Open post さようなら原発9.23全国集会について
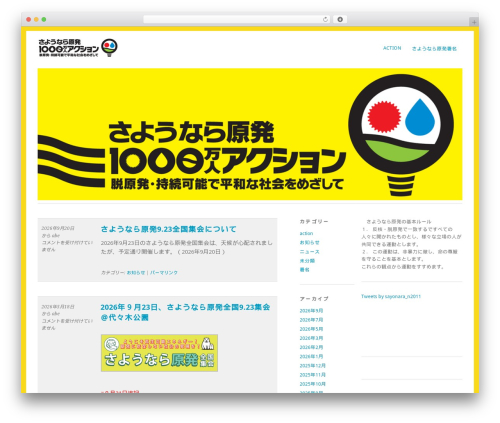The height and width of the screenshot is (423, 500). (168, 229)
